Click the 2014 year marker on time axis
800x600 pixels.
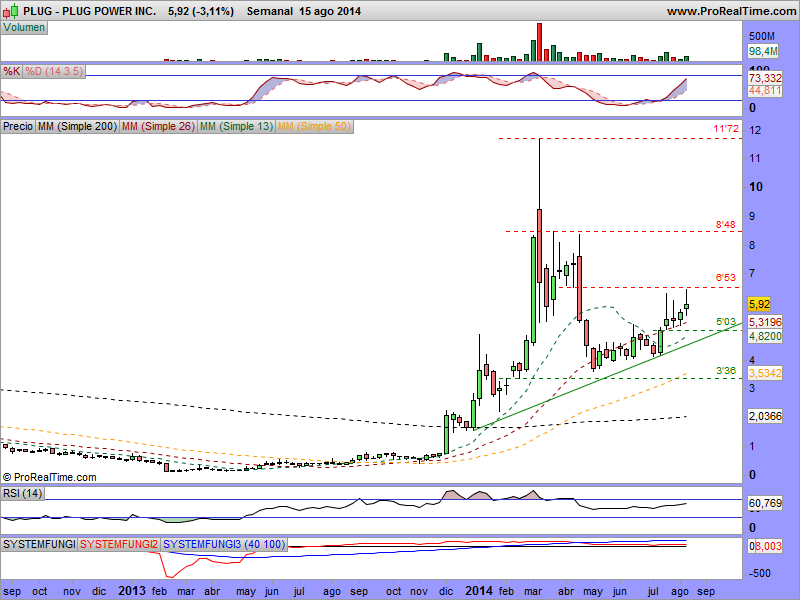479,591
